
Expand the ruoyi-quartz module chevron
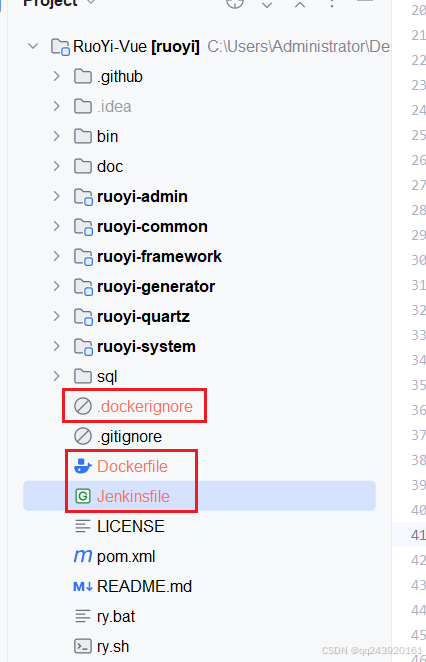(x=57, y=316)
